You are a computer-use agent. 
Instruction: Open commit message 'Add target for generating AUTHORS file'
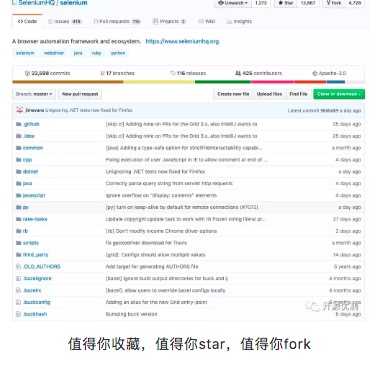pyautogui.click(x=152, y=267)
